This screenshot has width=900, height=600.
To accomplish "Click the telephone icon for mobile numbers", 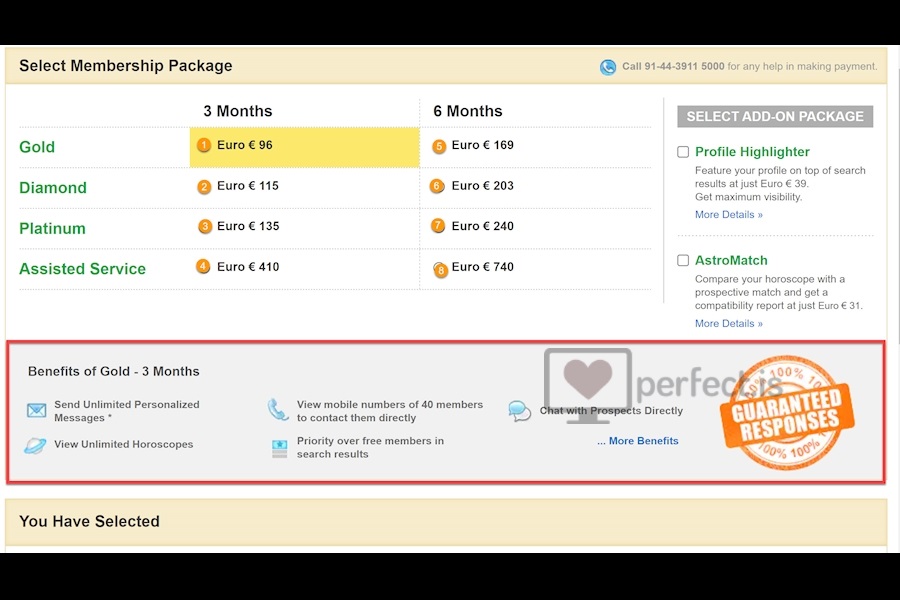I will [278, 410].
